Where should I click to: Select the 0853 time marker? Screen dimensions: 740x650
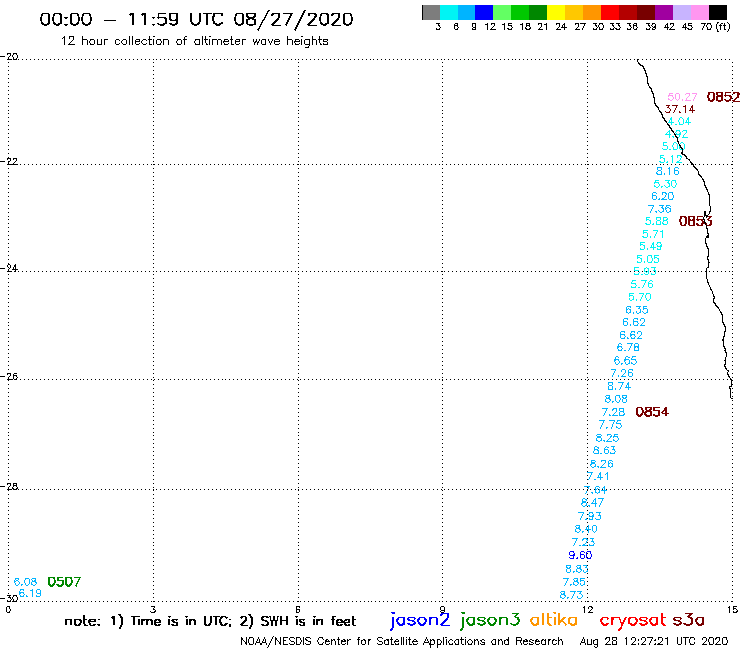coord(696,221)
